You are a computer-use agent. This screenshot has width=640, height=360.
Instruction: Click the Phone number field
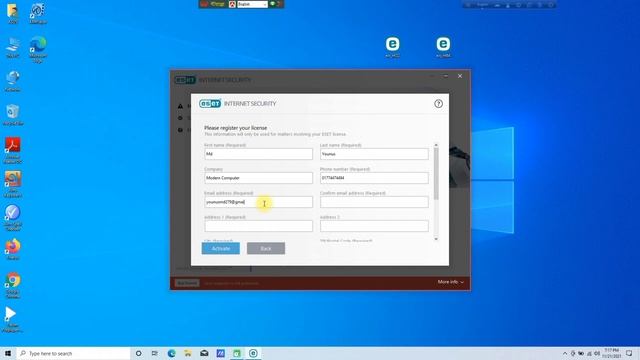pyautogui.click(x=374, y=178)
